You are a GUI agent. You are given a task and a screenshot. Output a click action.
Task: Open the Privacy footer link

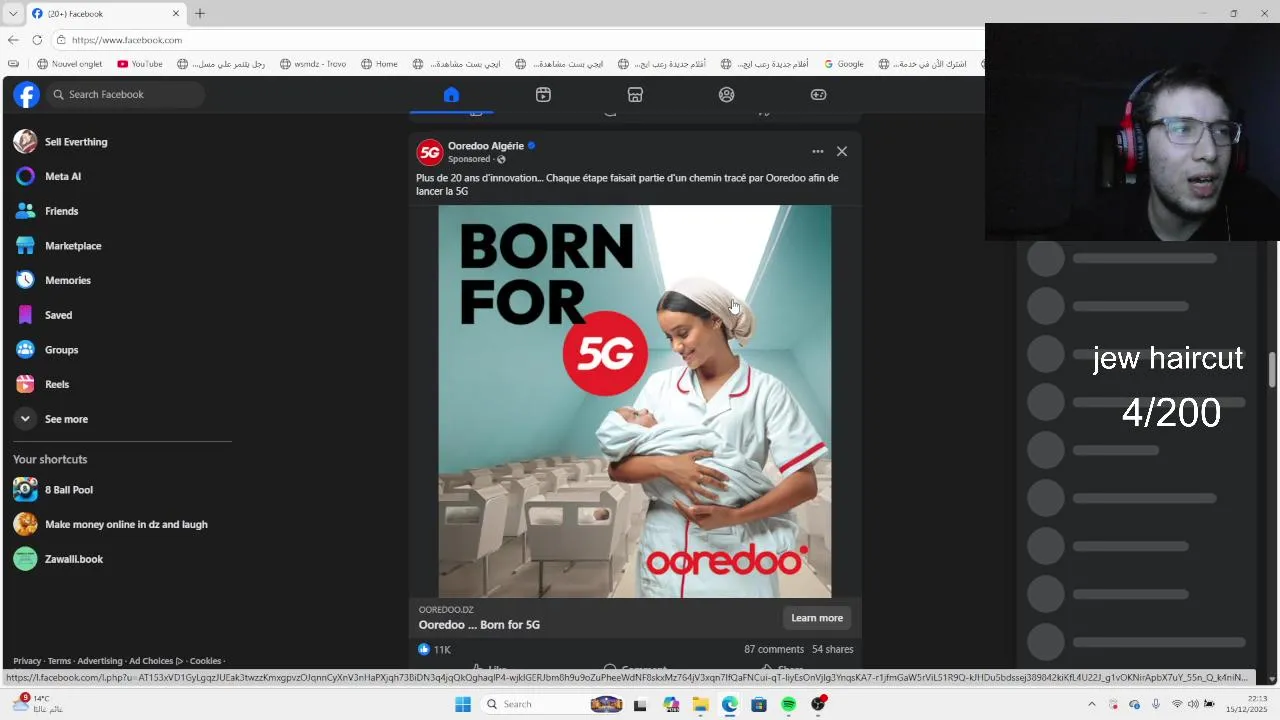pyautogui.click(x=27, y=661)
